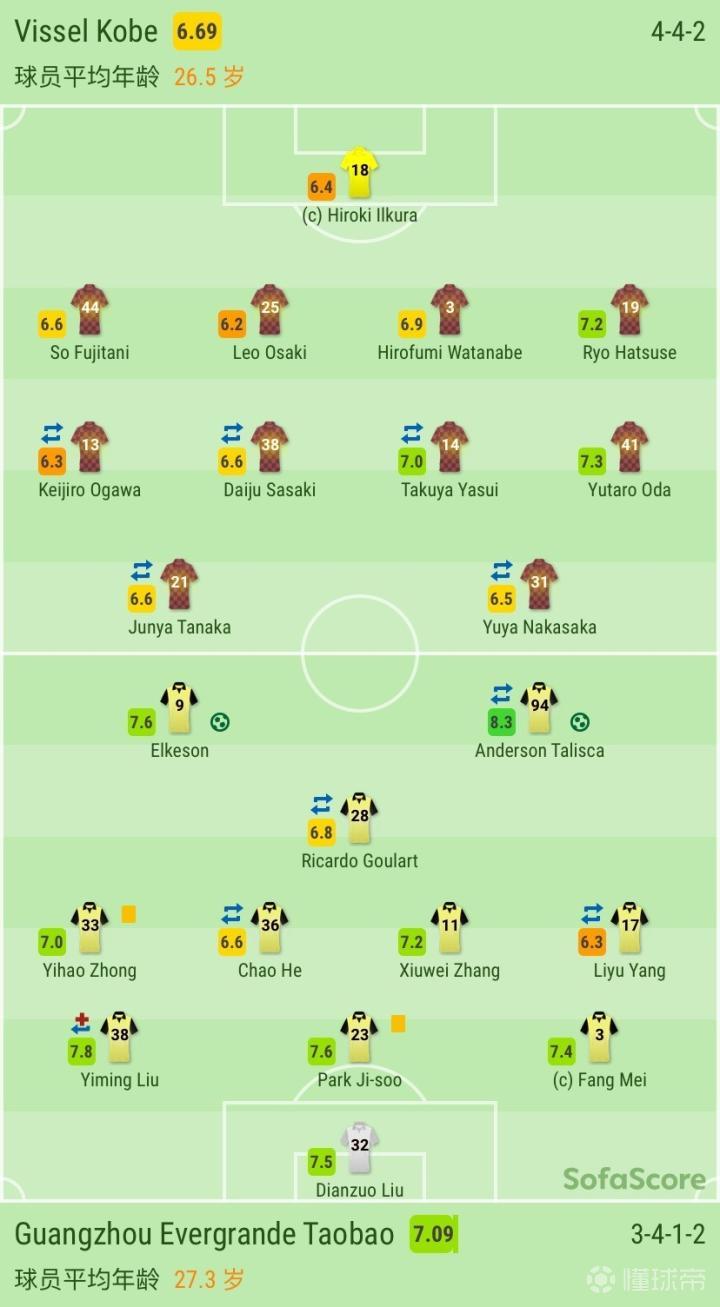Tap Guangzhou's 7.09 team rating badge
The width and height of the screenshot is (720, 1307).
coord(433,1233)
